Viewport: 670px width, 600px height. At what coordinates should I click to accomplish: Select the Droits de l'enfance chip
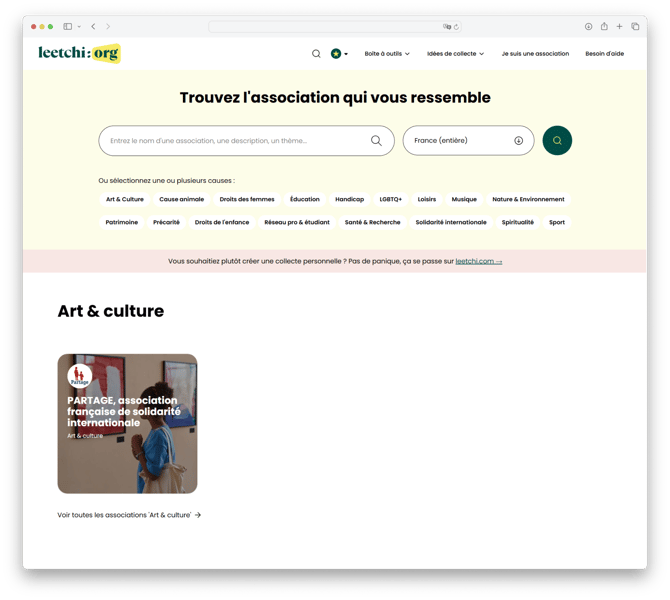(x=222, y=222)
